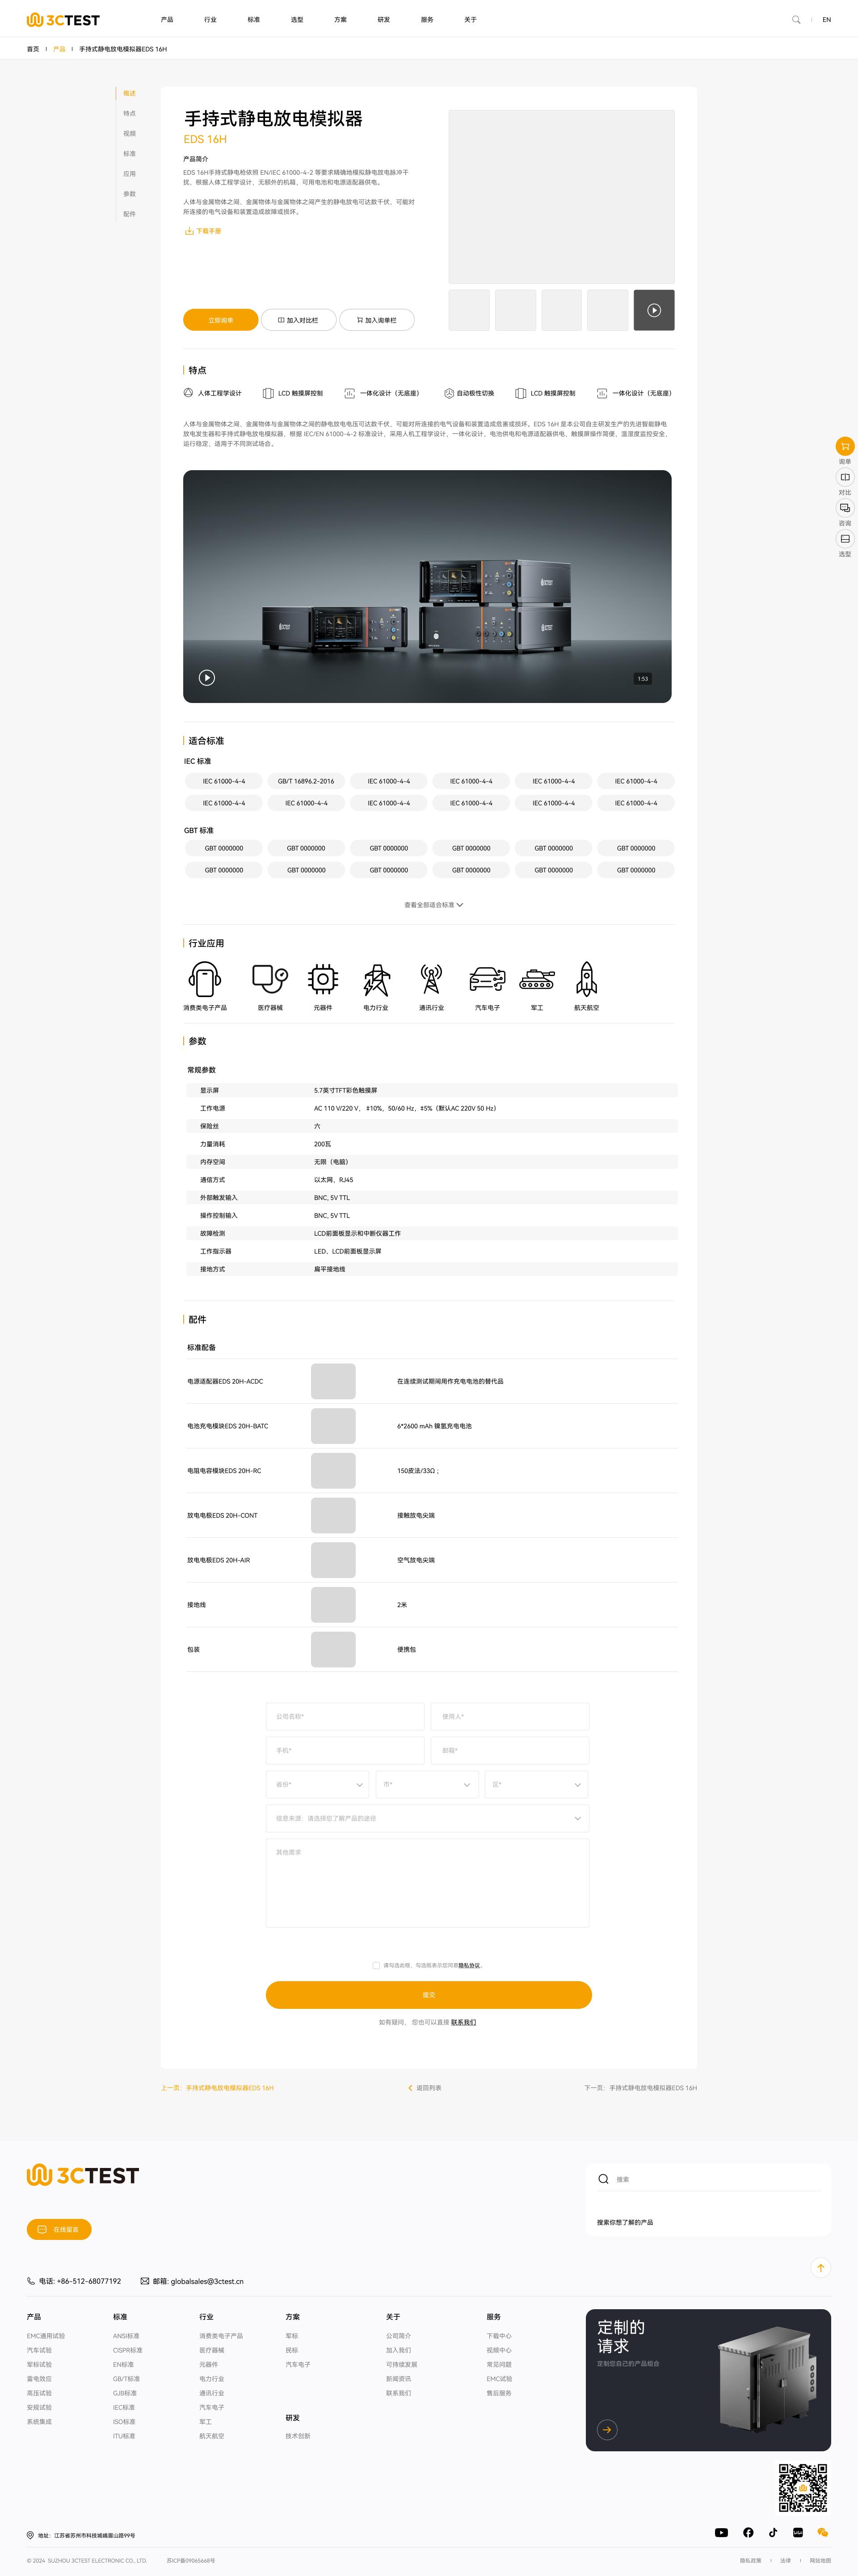
Task: Click the search magnifier icon in header
Action: point(796,20)
